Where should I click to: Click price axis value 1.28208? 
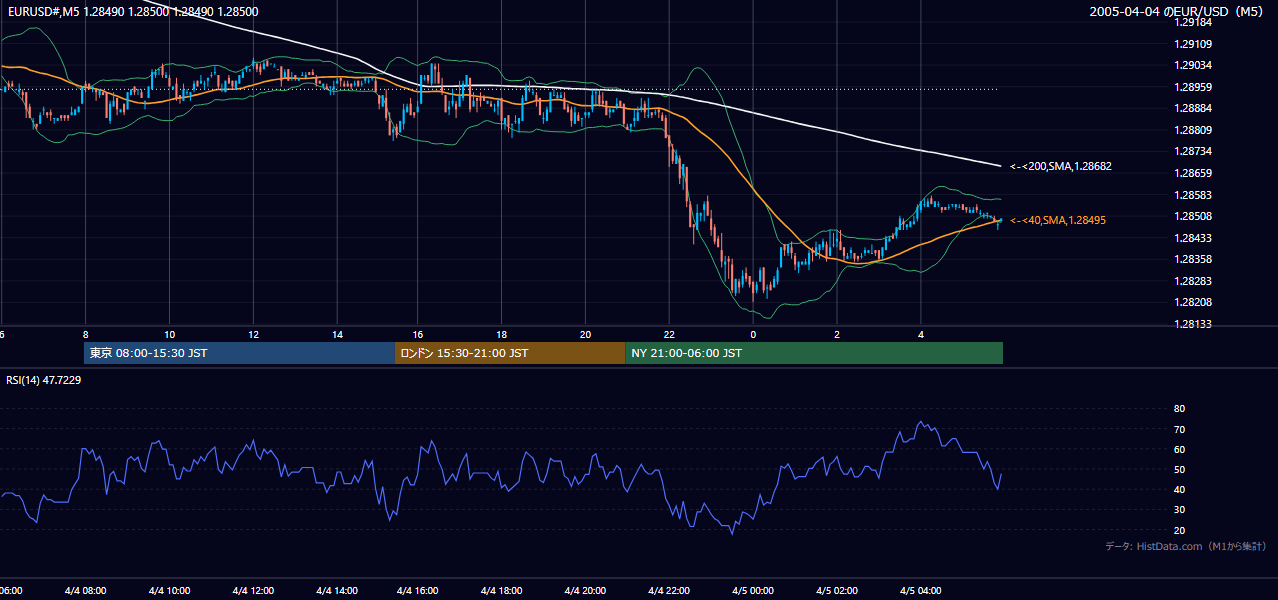(1194, 302)
